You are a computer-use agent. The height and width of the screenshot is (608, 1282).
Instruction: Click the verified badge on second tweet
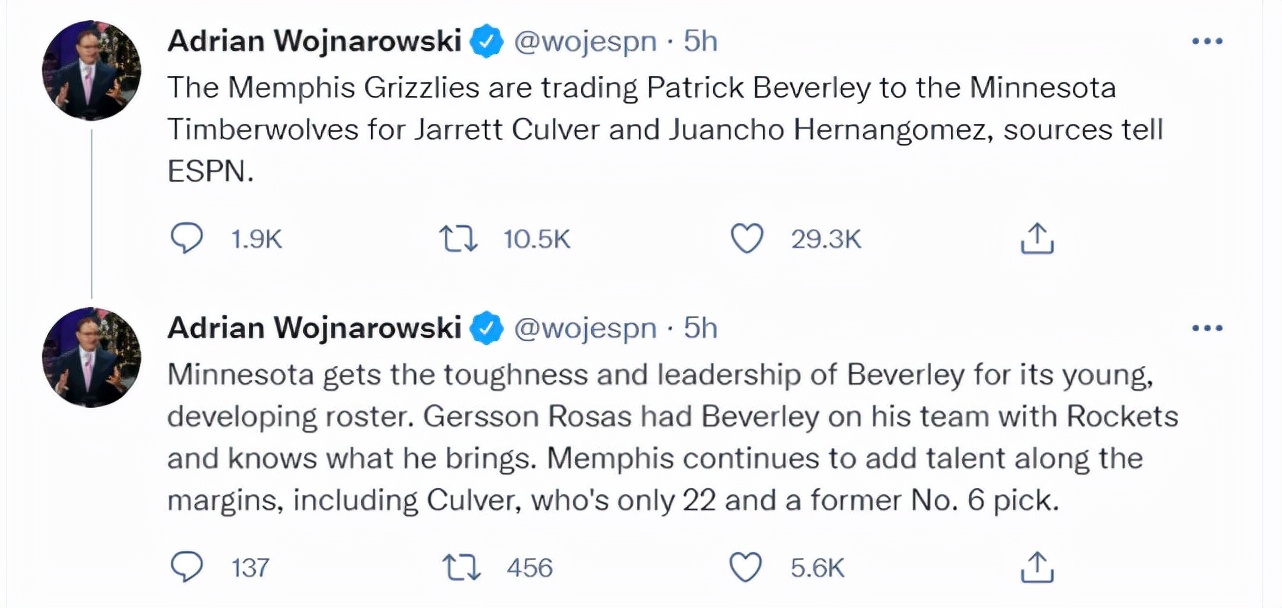tap(487, 328)
